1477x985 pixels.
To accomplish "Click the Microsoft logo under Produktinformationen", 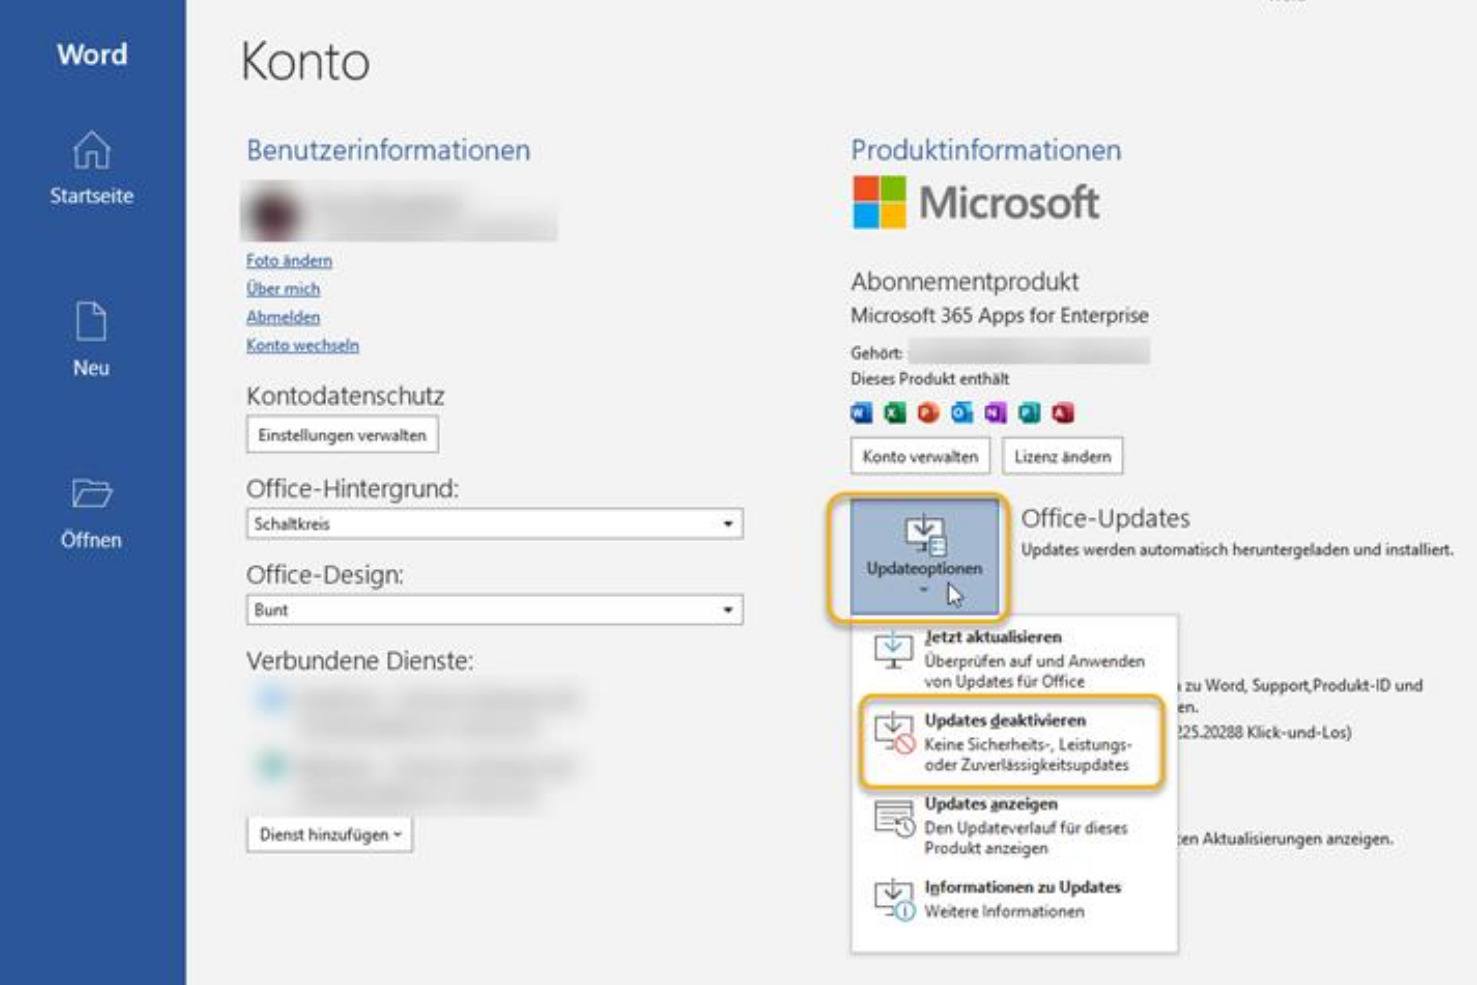I will point(976,203).
